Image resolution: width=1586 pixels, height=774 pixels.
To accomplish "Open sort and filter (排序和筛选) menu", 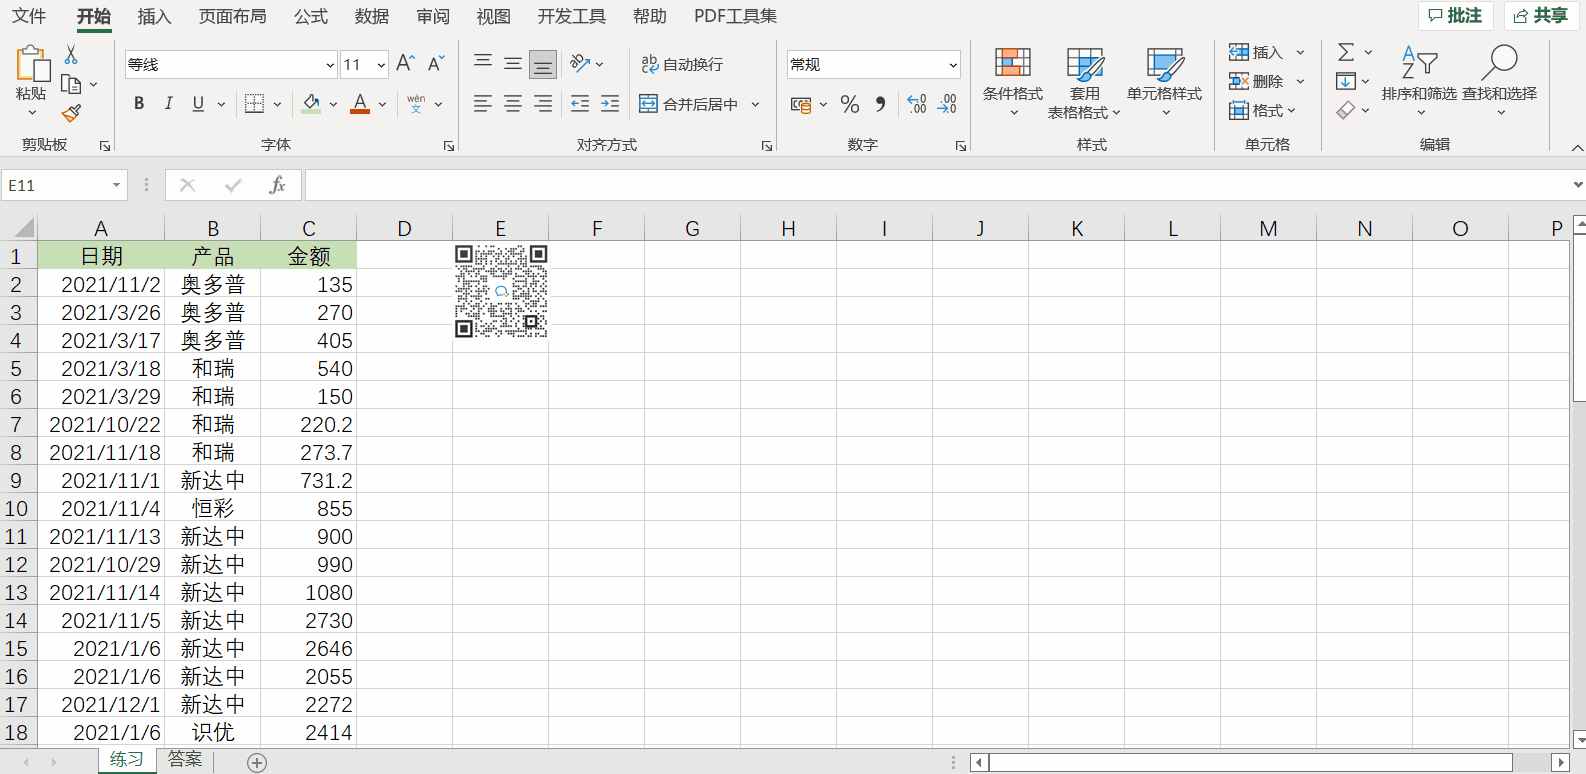I will click(1419, 82).
